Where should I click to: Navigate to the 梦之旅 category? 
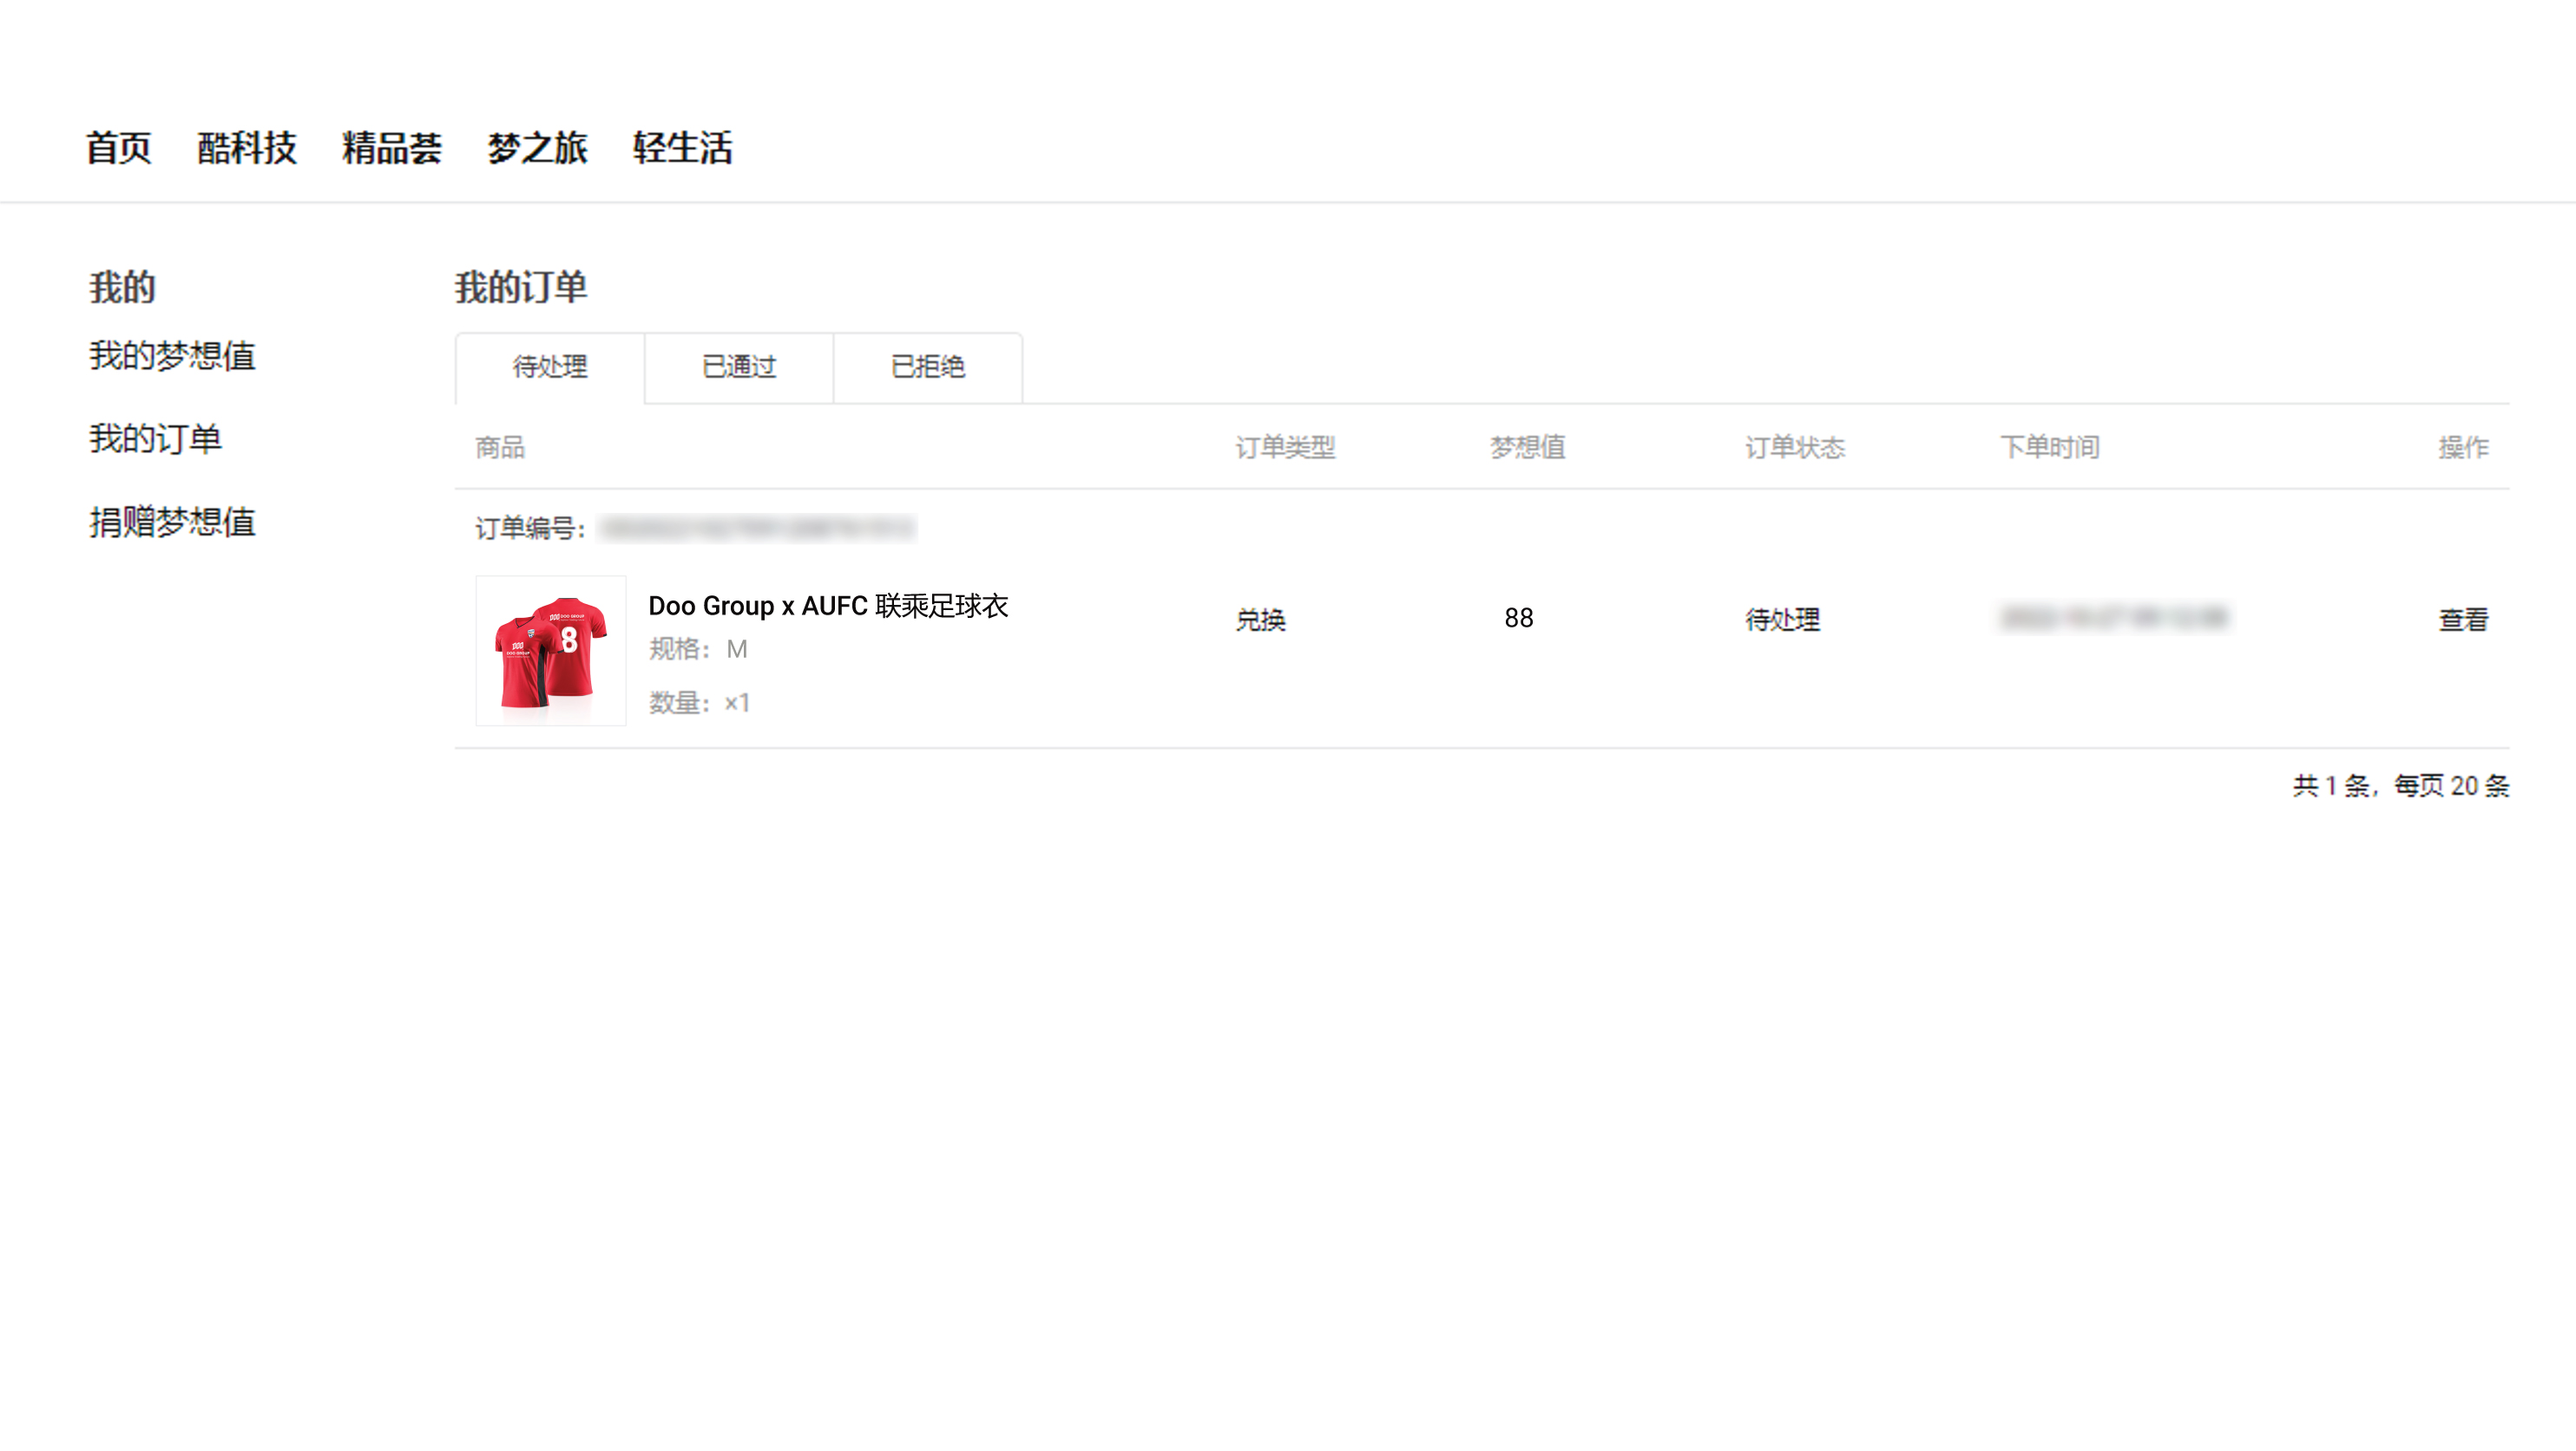(537, 148)
